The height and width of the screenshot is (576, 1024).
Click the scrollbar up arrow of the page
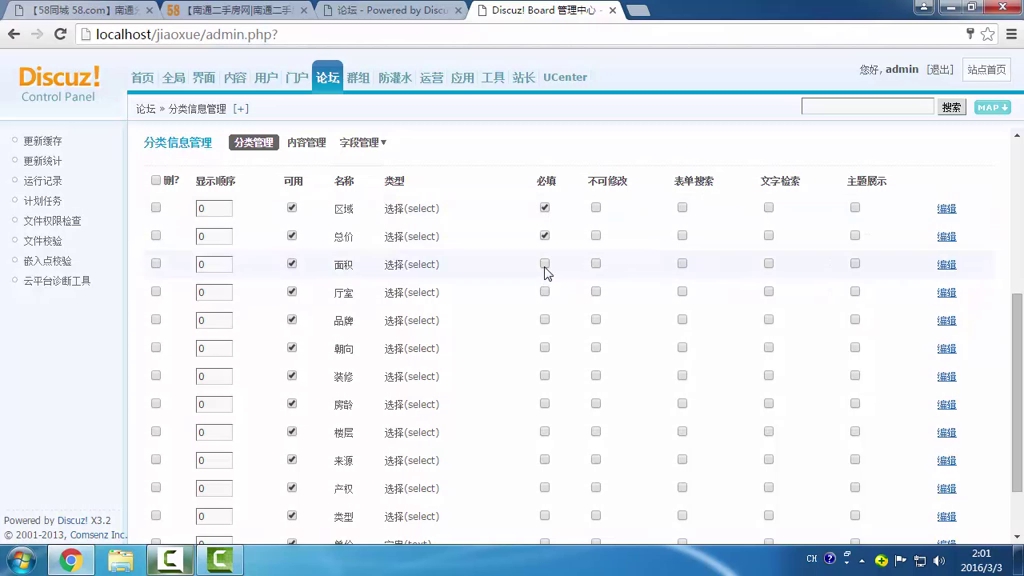[x=1017, y=135]
